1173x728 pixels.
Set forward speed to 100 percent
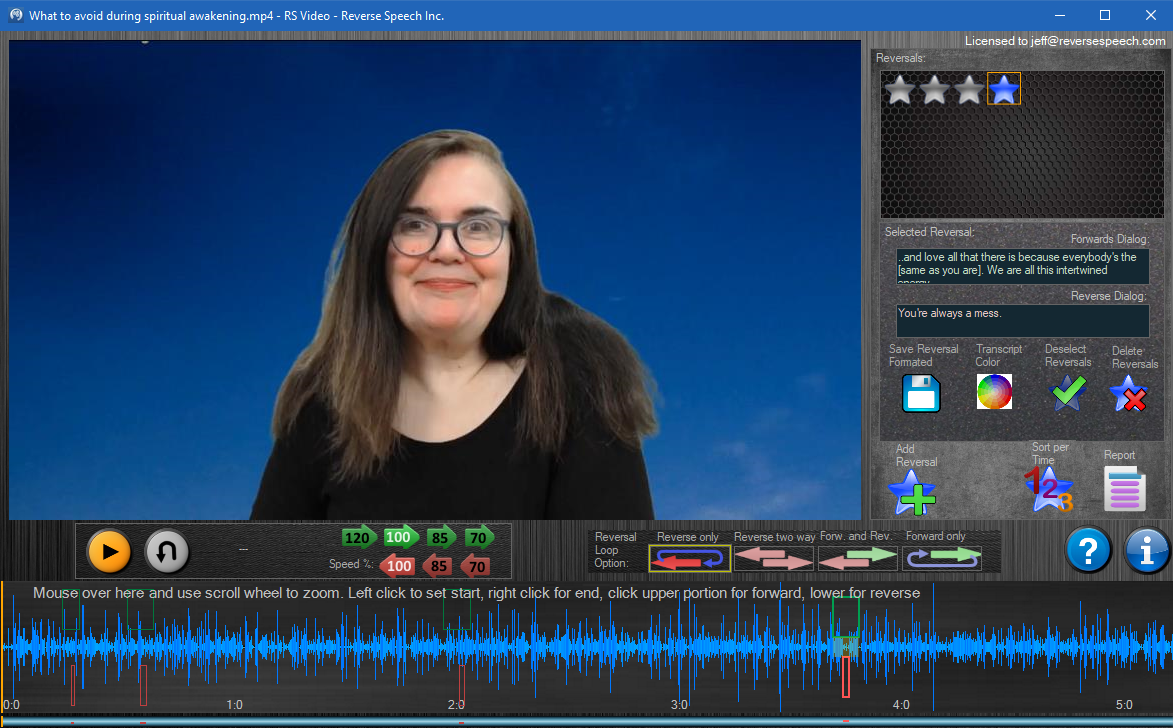point(399,537)
